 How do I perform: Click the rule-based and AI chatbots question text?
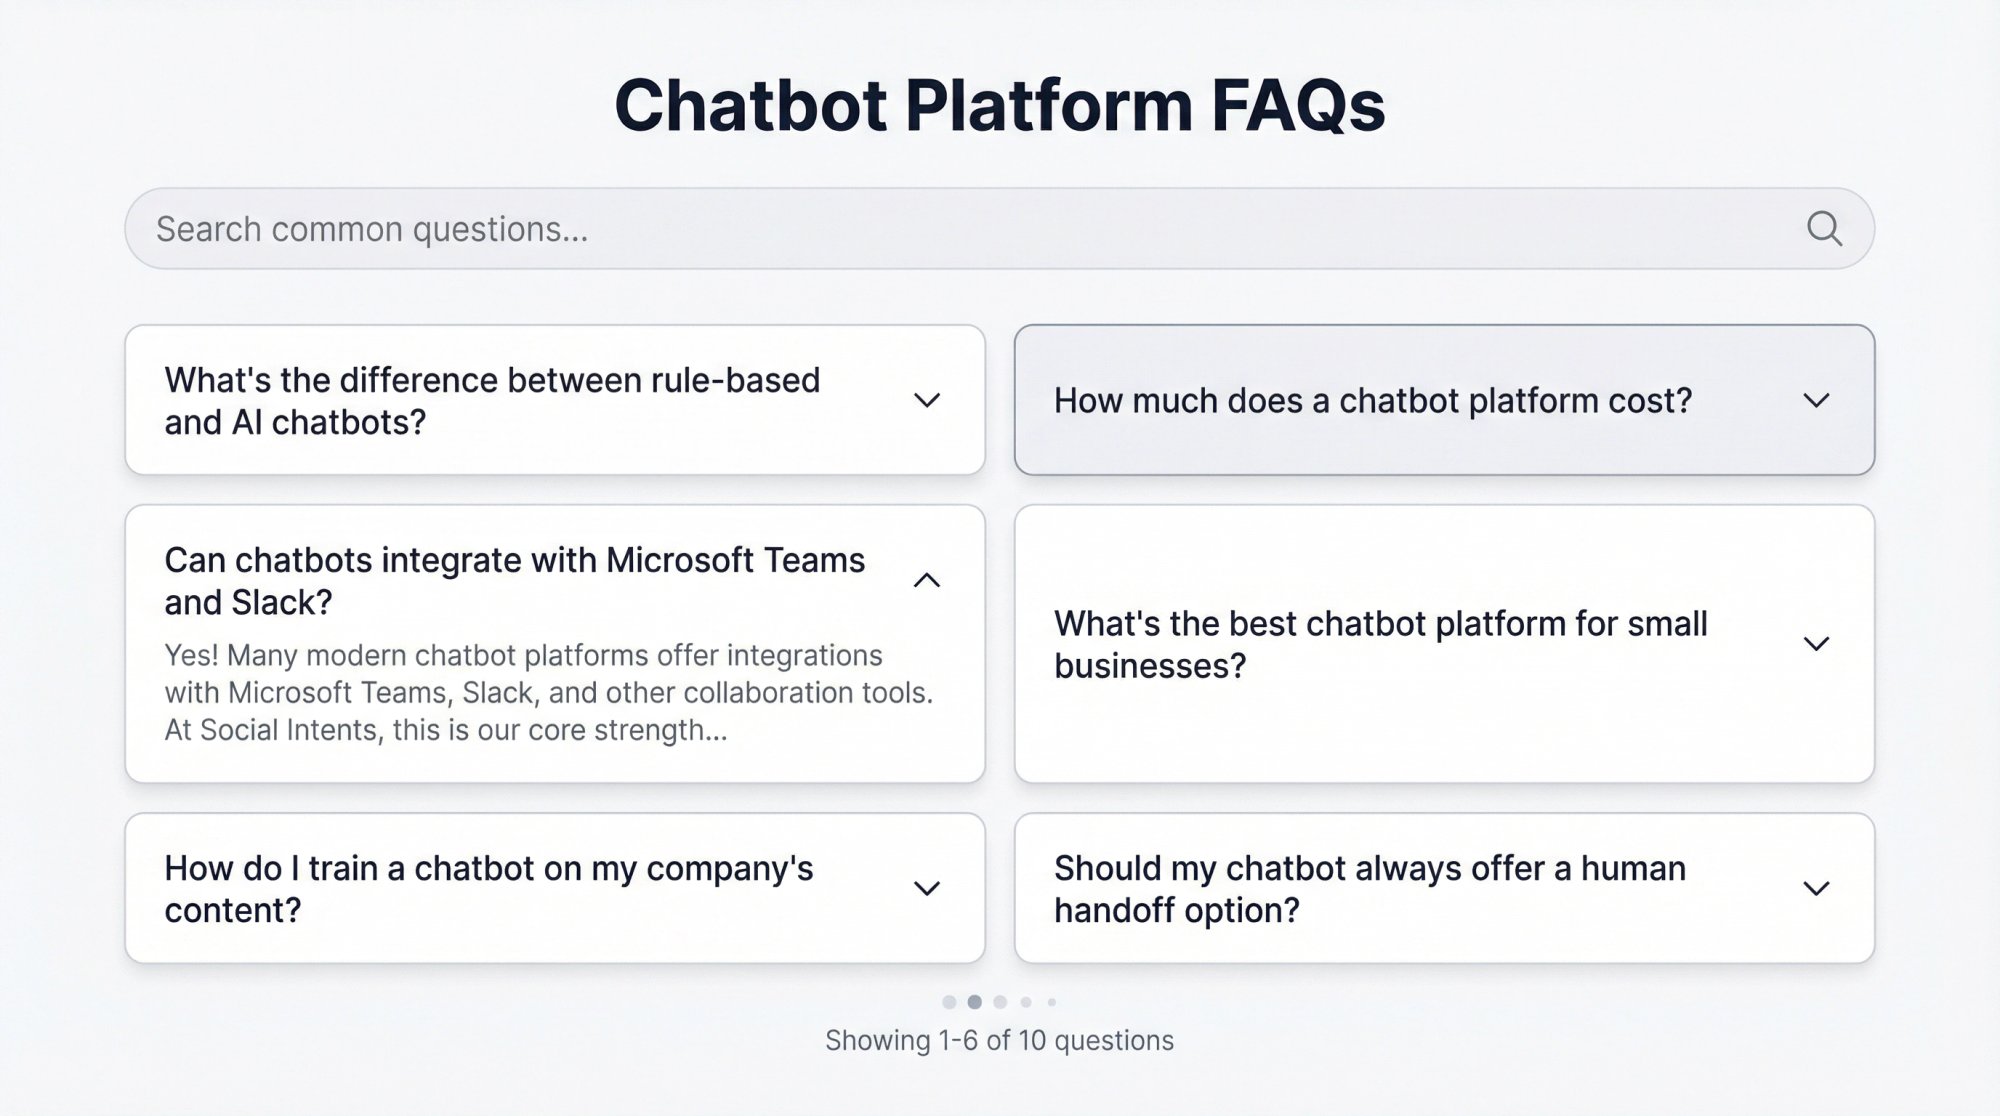tap(492, 401)
